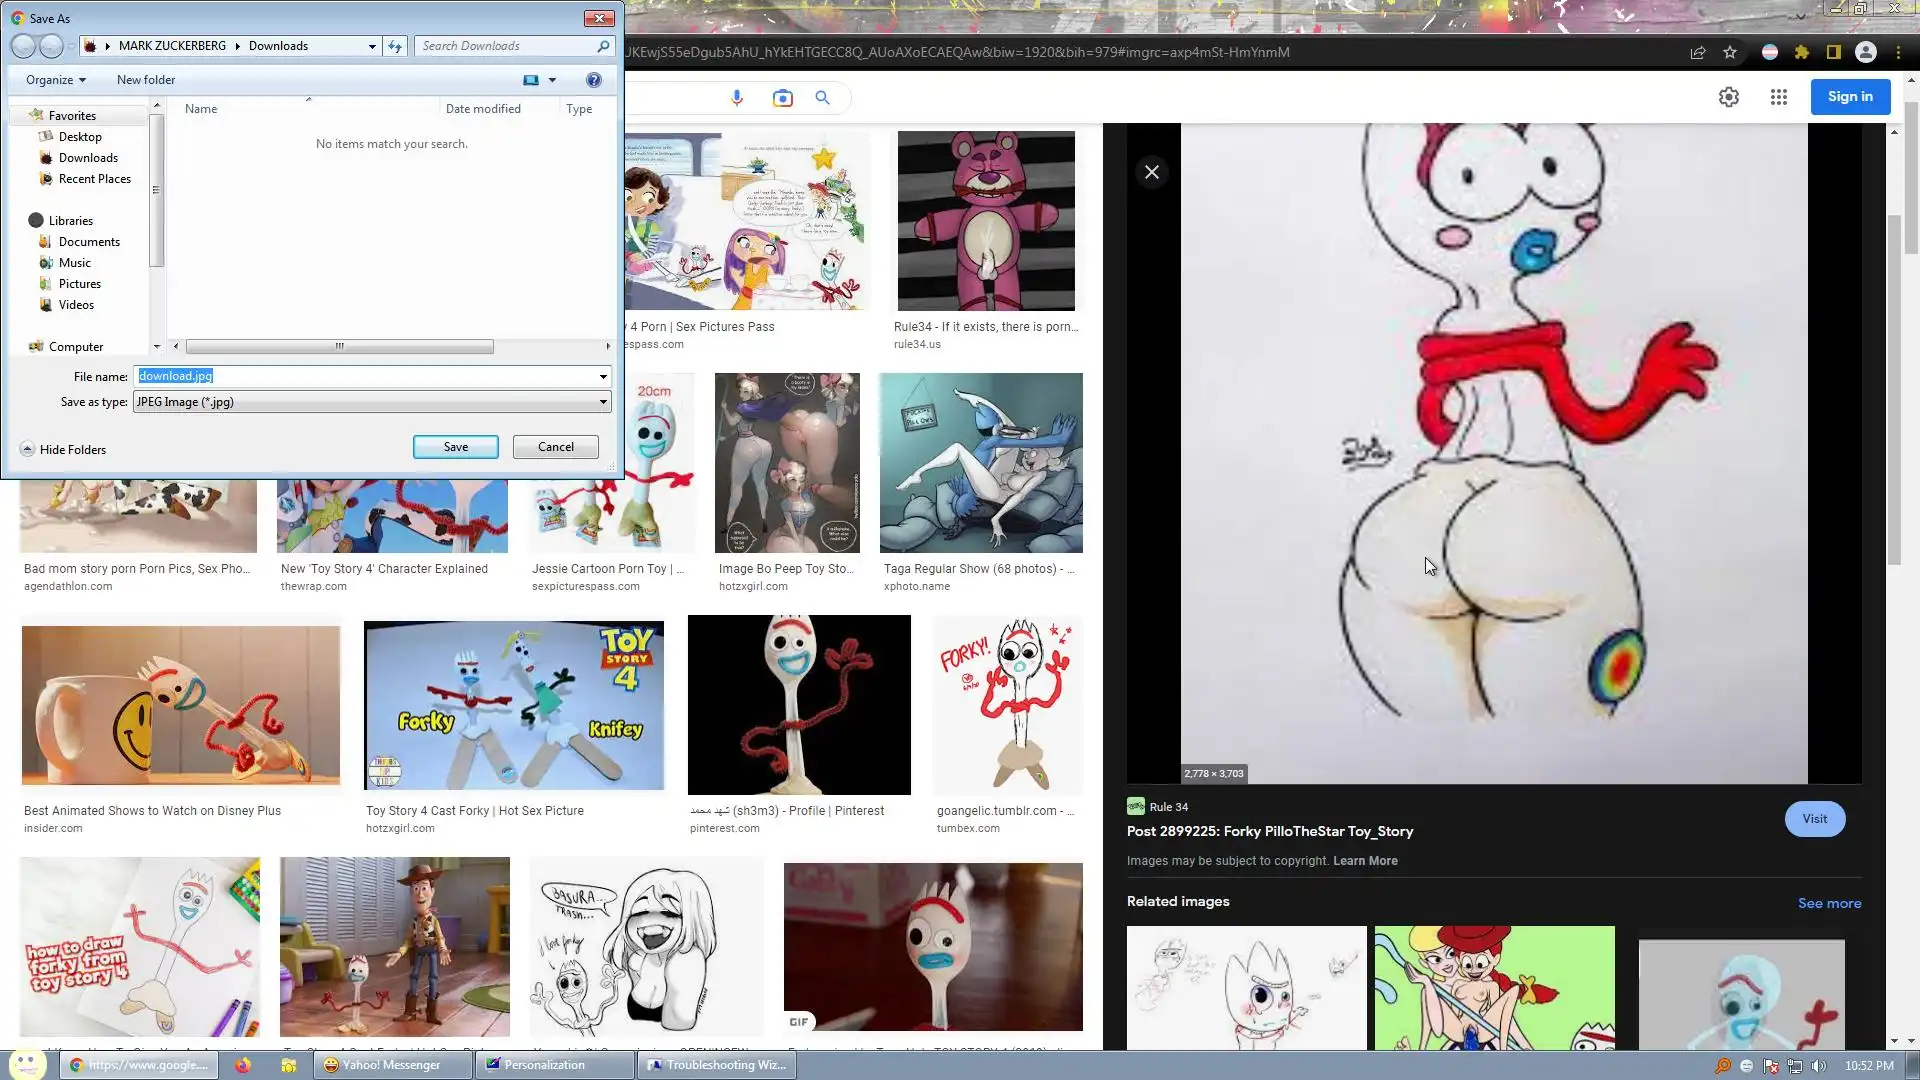
Task: Open Google apps grid launcher
Action: tap(1778, 97)
